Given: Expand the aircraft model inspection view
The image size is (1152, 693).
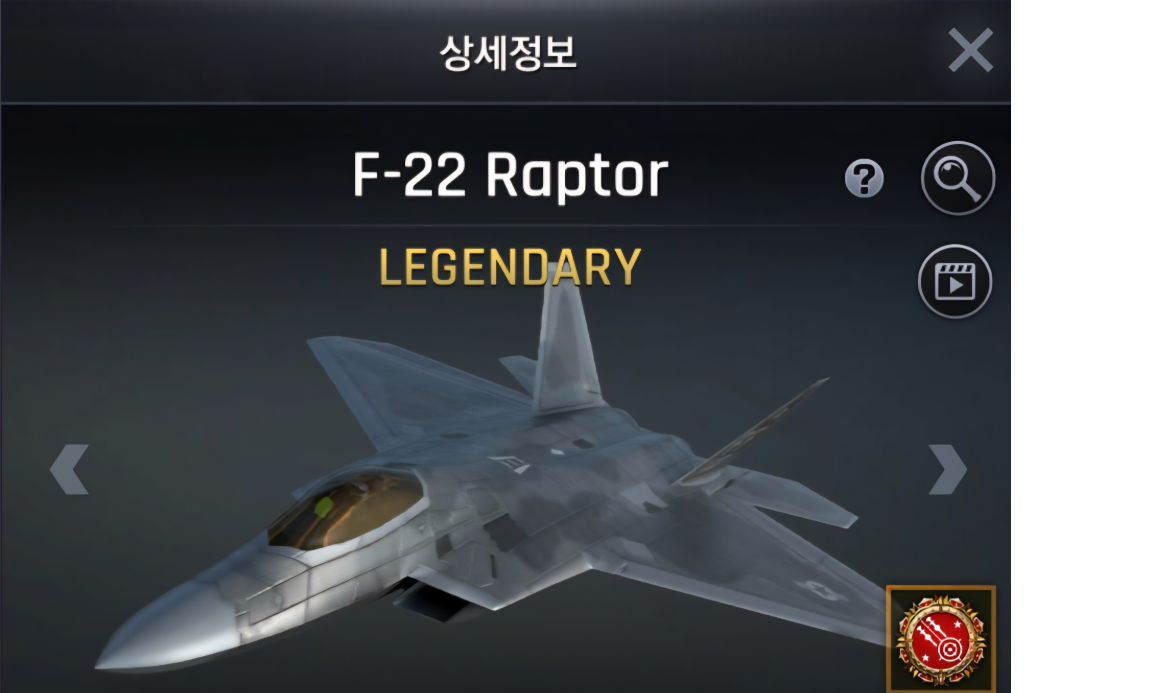Looking at the screenshot, I should pyautogui.click(x=957, y=178).
